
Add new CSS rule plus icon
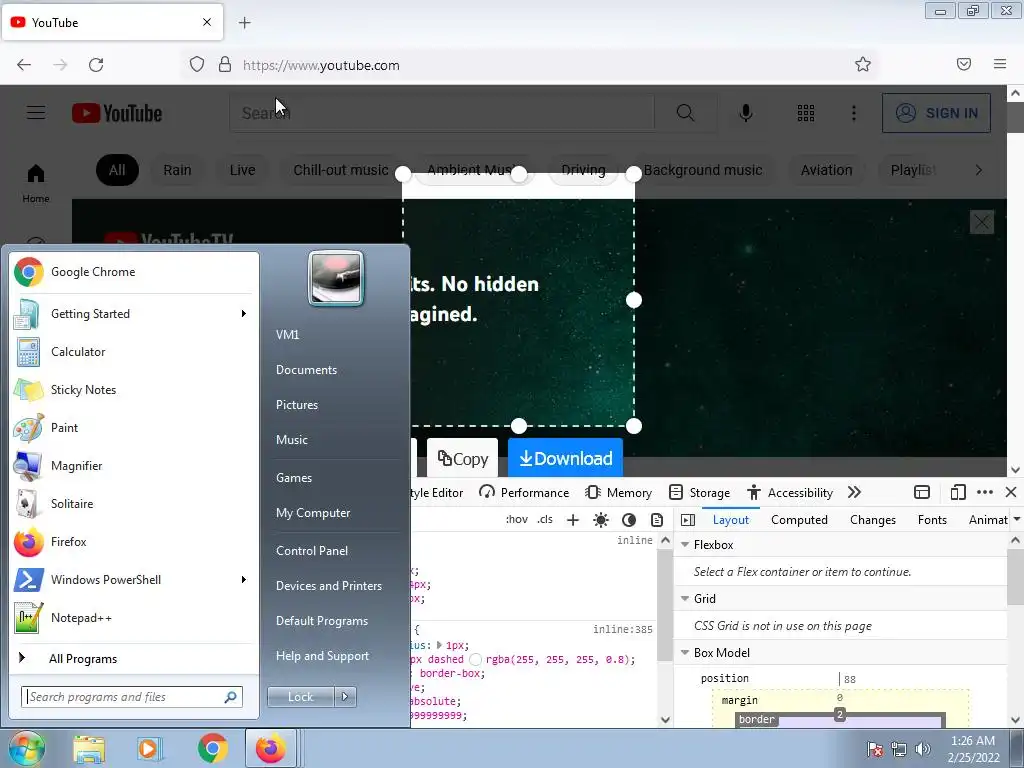pos(573,520)
